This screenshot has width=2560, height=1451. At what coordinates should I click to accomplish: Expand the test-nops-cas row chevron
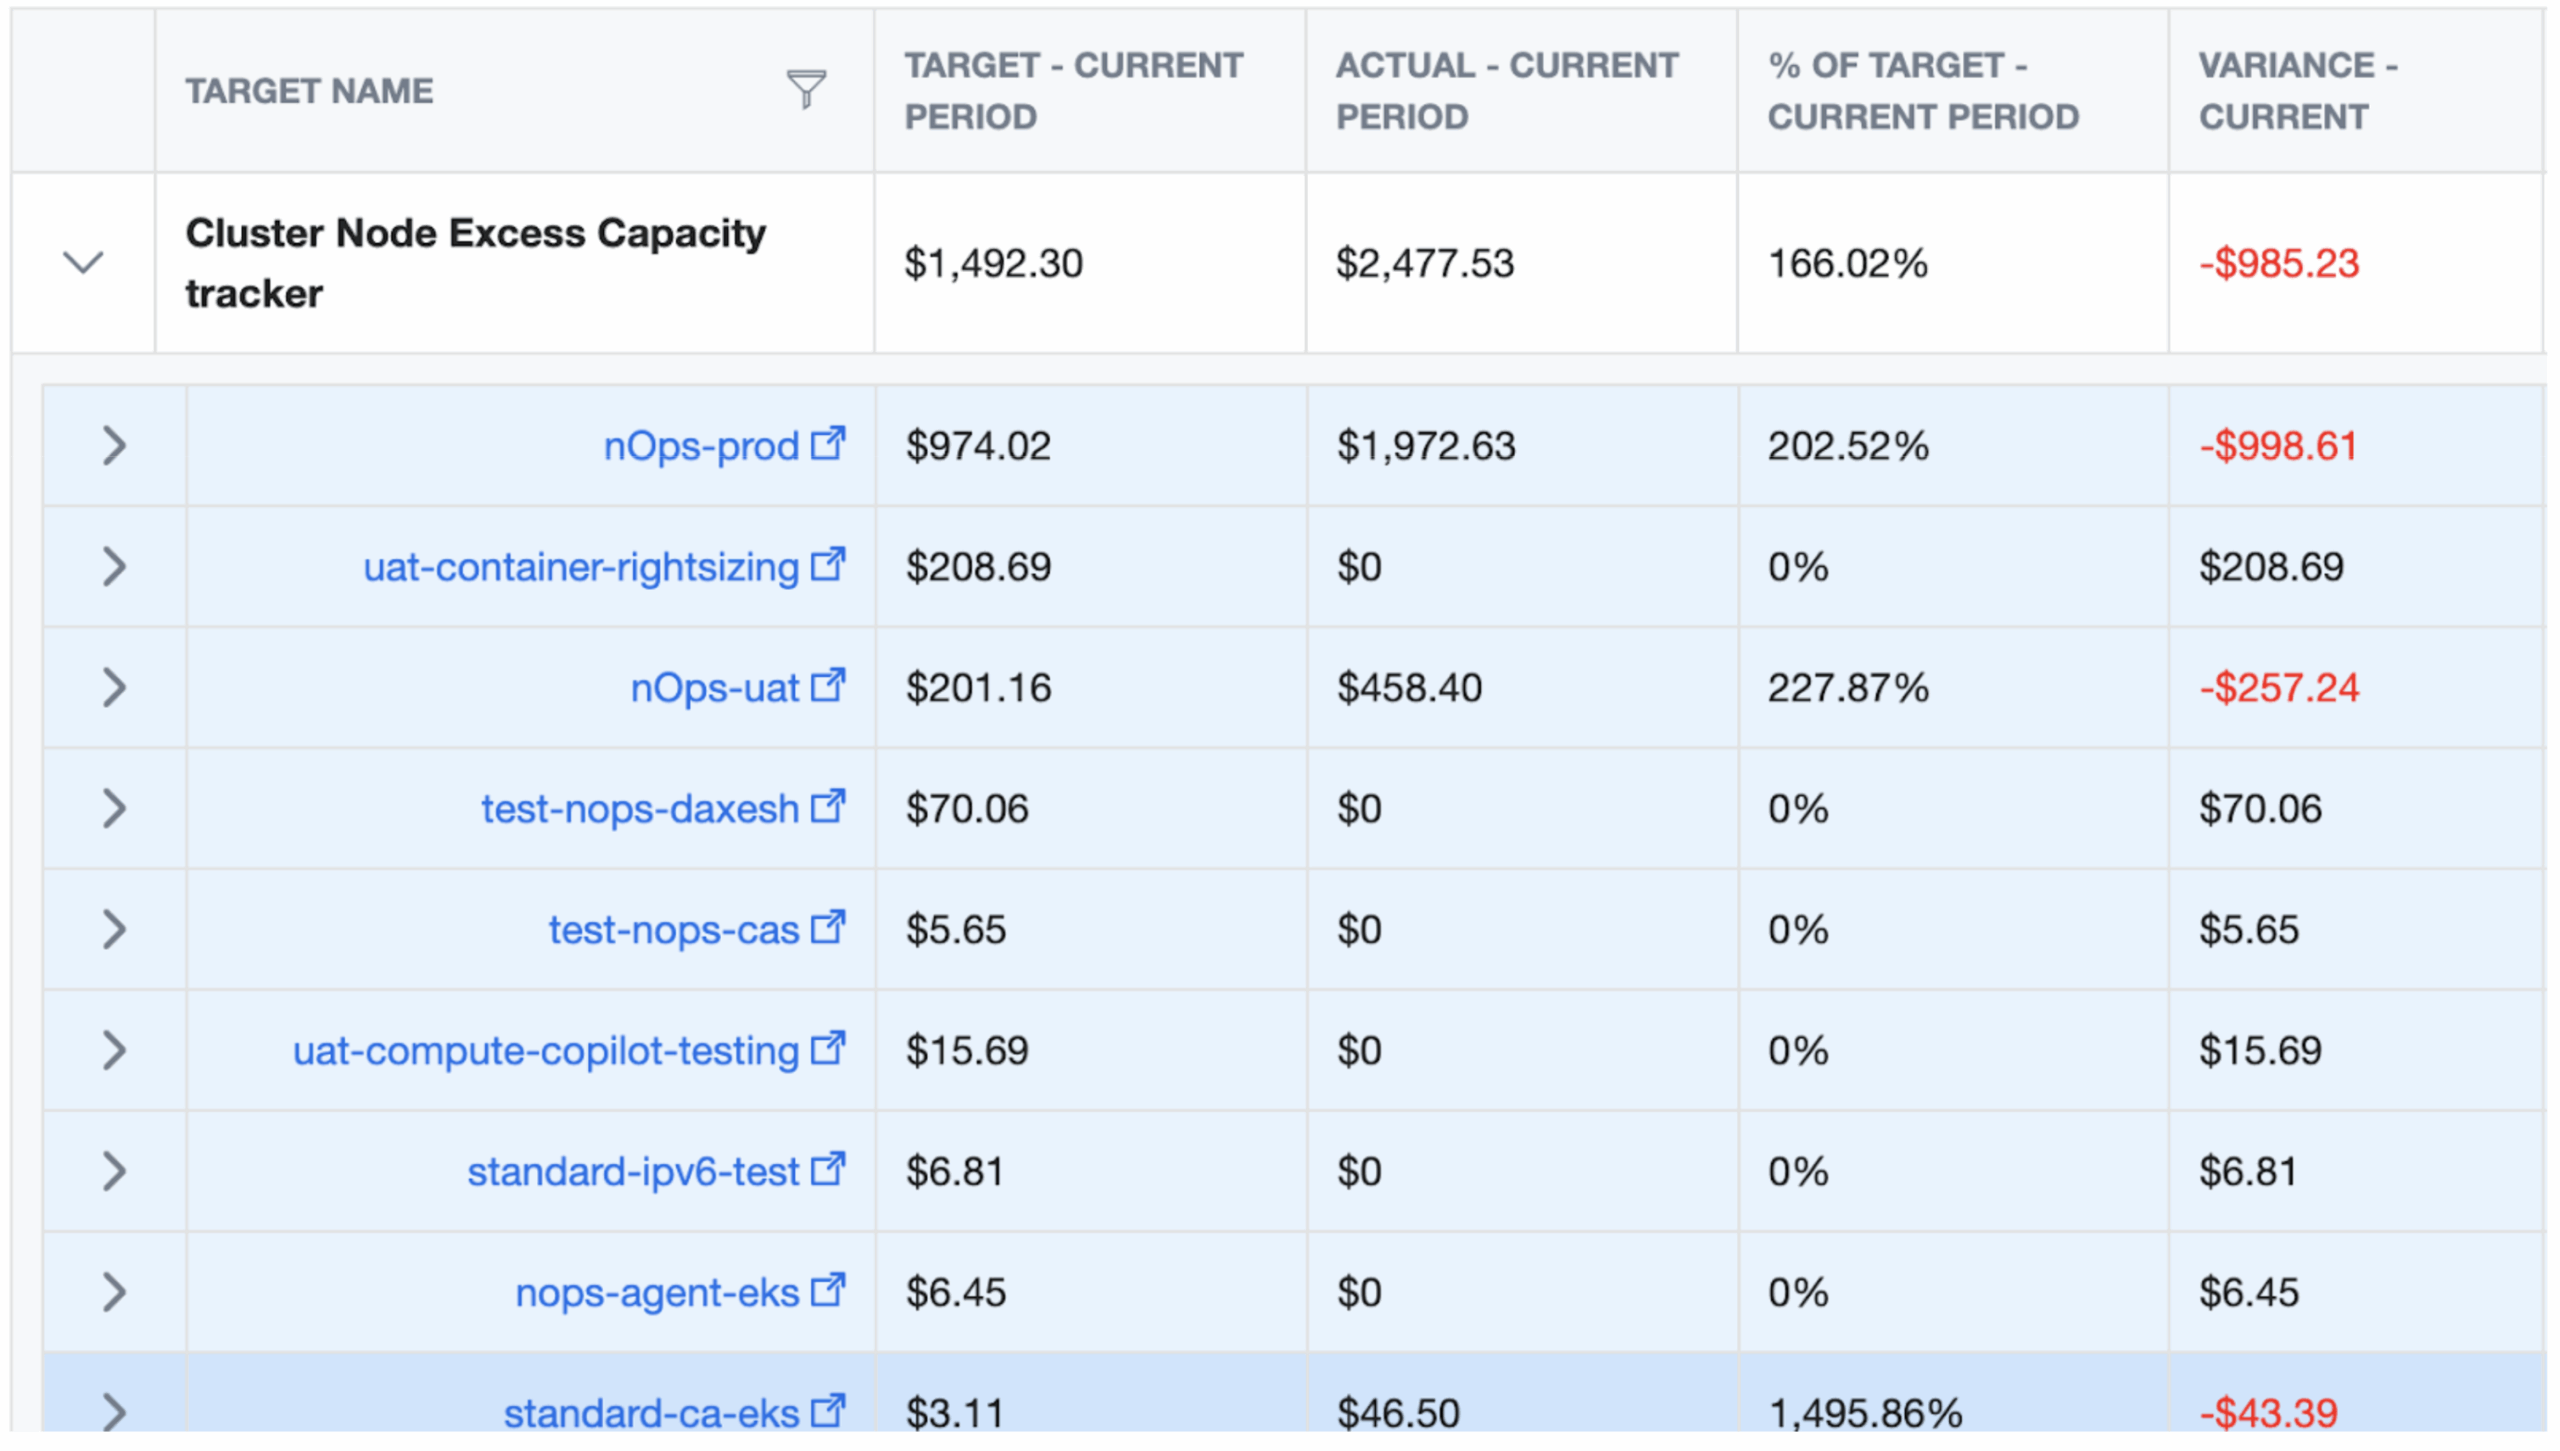click(x=114, y=930)
